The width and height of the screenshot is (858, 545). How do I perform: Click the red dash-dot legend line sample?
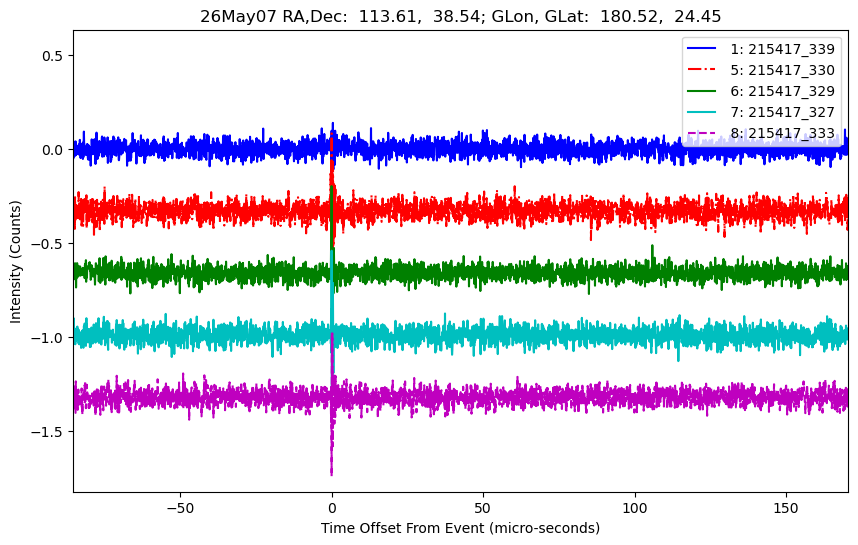coord(702,70)
